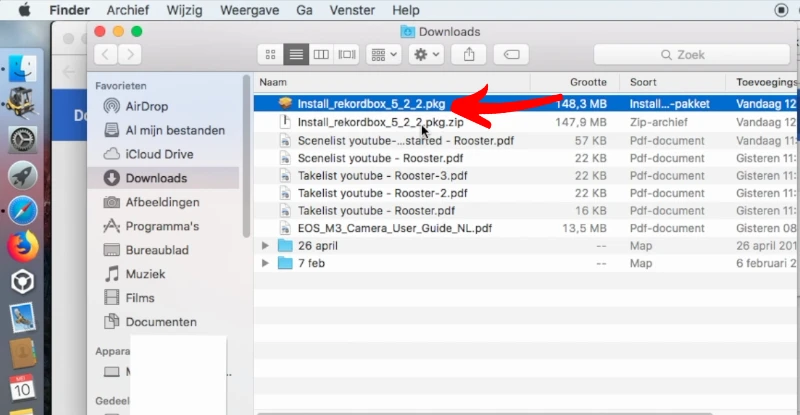The height and width of the screenshot is (415, 800).
Task: Click the record status icon in menu bar
Action: tap(781, 10)
